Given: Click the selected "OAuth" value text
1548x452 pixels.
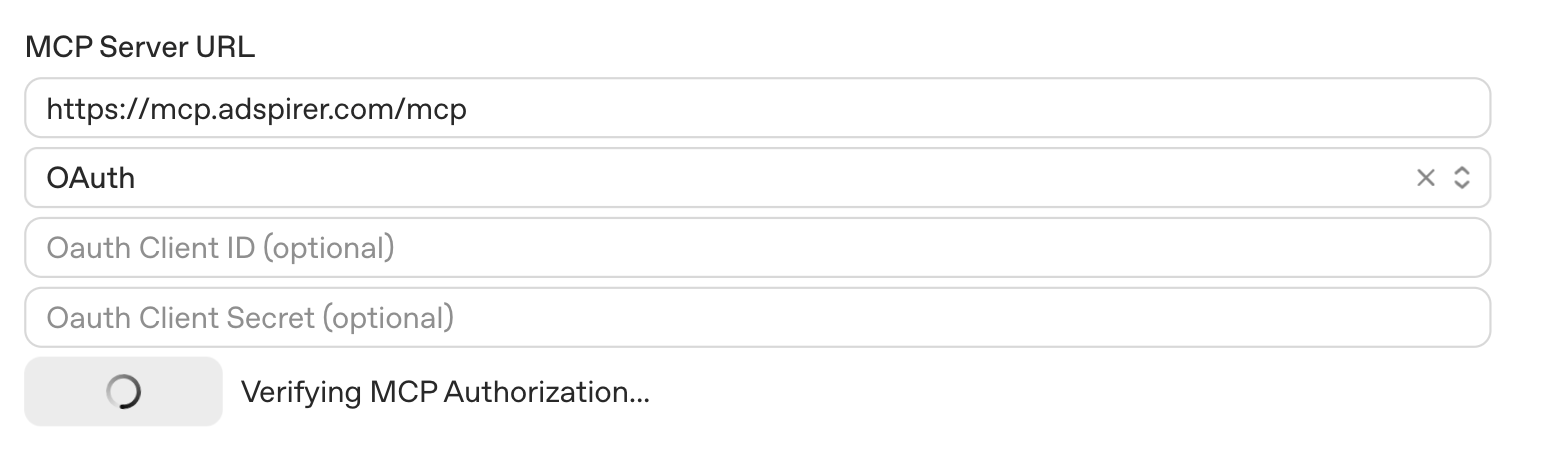Looking at the screenshot, I should (91, 178).
